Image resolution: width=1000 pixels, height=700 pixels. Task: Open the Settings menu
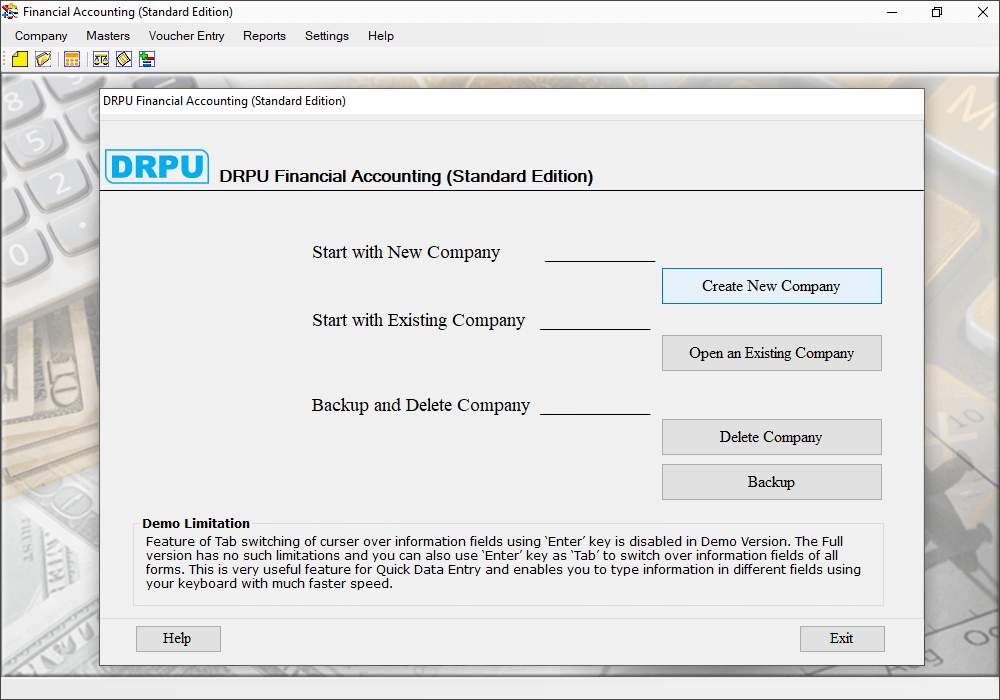(327, 36)
